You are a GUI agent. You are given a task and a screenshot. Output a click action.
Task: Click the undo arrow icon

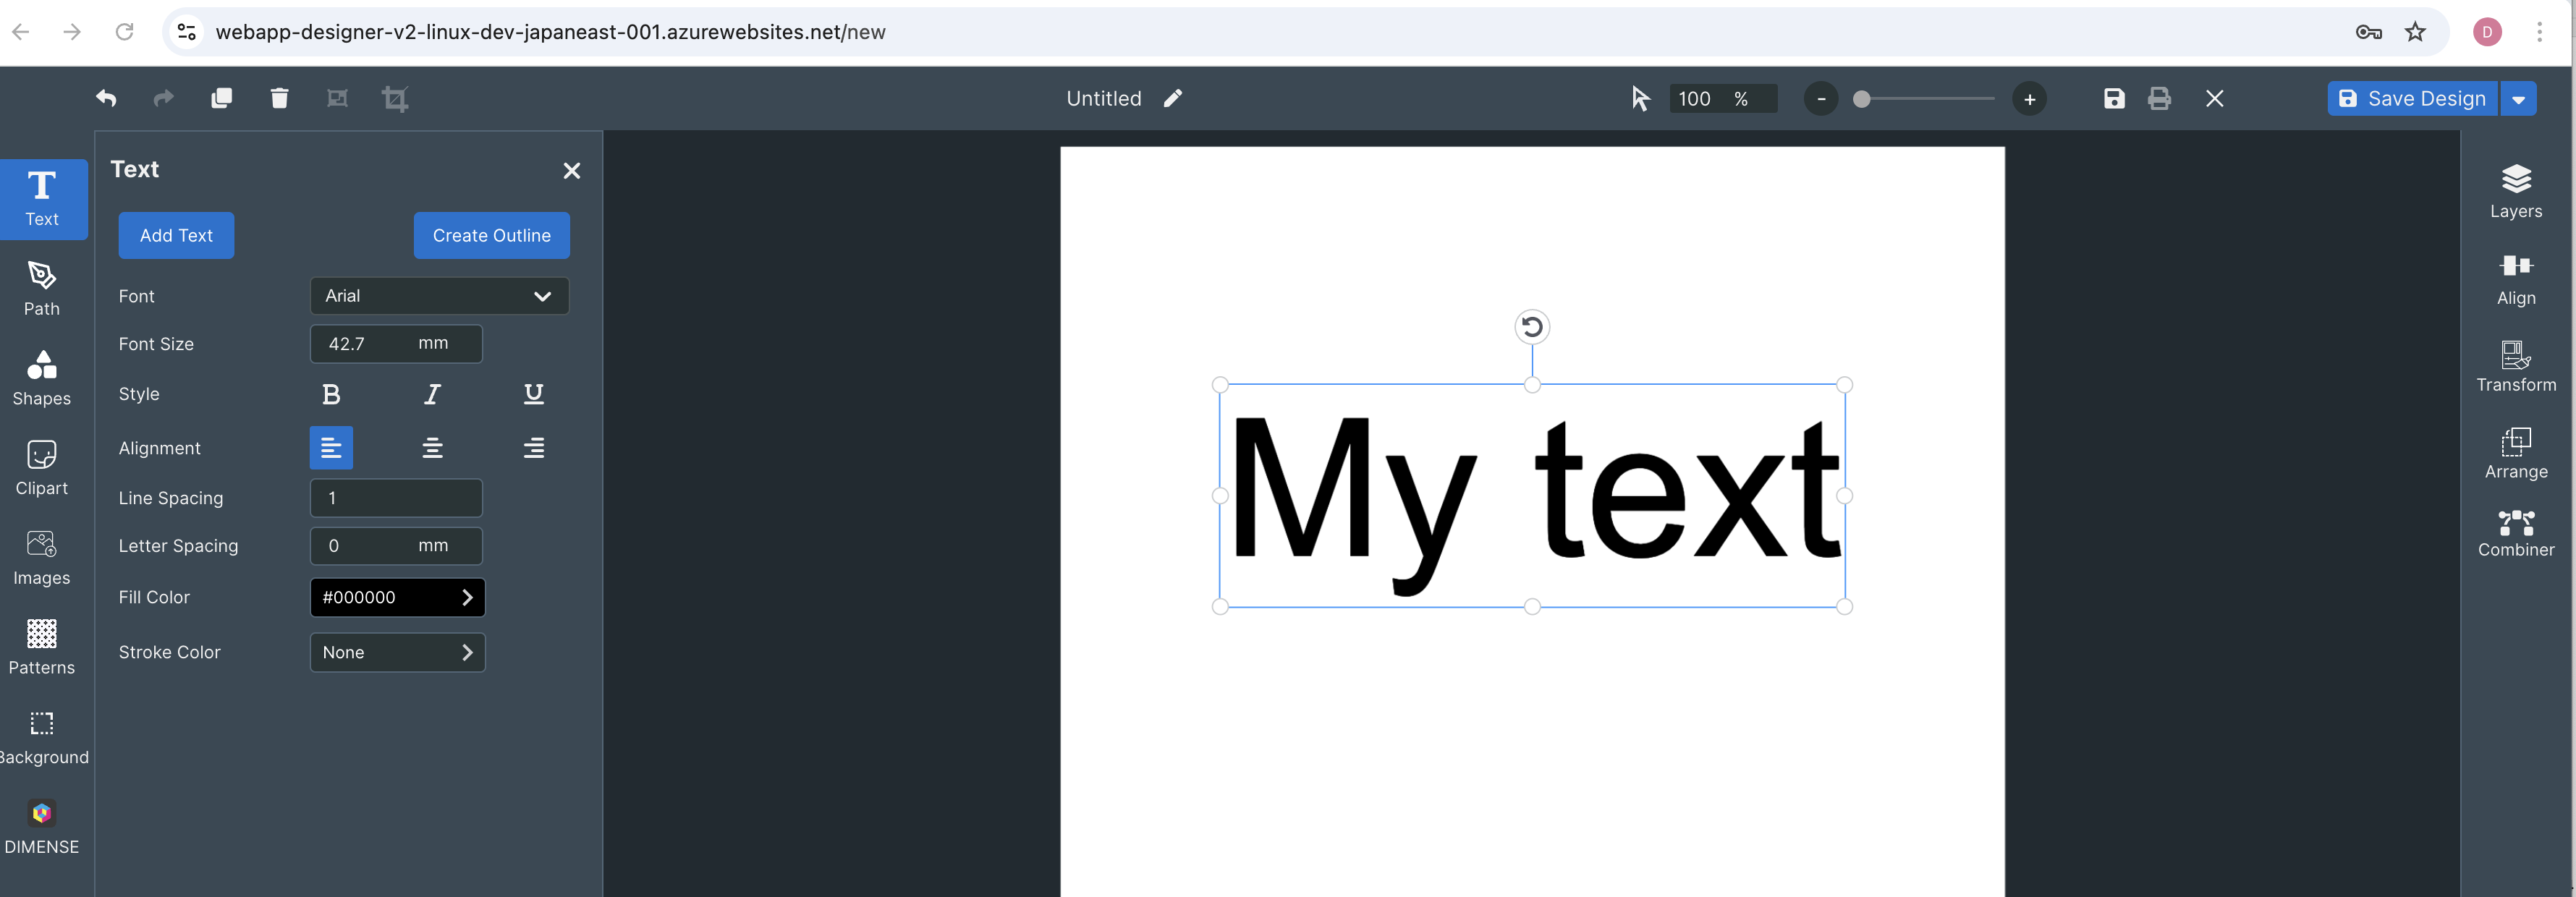click(x=106, y=98)
